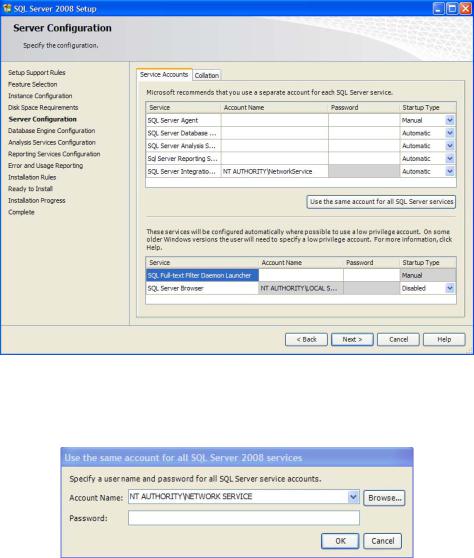This screenshot has height=558, width=474.
Task: Click Account Name cell for Sql Server Reporting
Action: [x=274, y=159]
